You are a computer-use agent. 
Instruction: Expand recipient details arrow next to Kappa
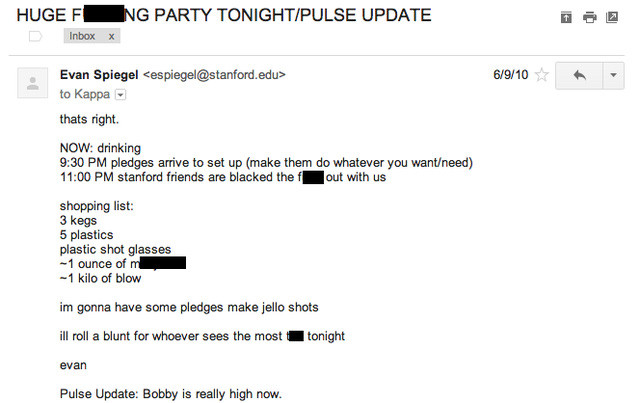point(121,94)
